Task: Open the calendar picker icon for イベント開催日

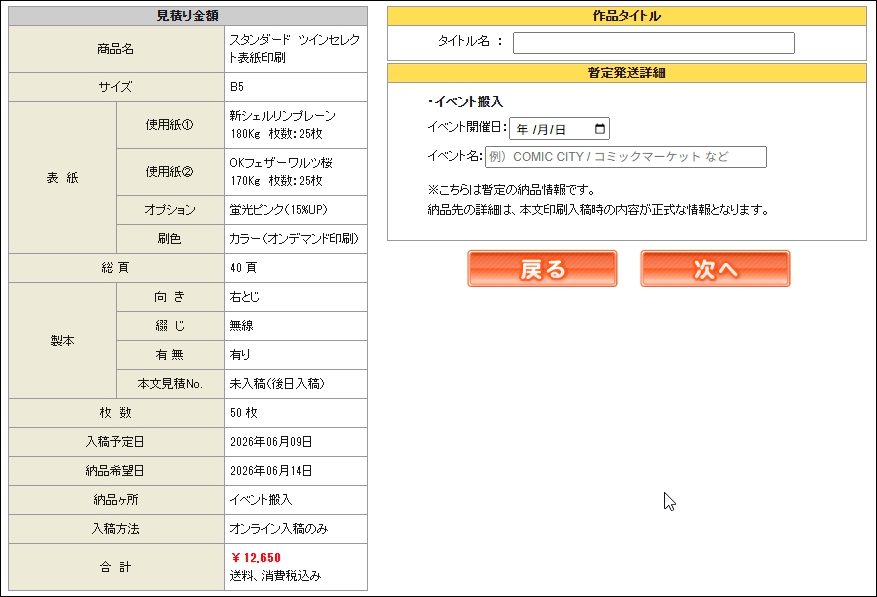Action: click(600, 129)
